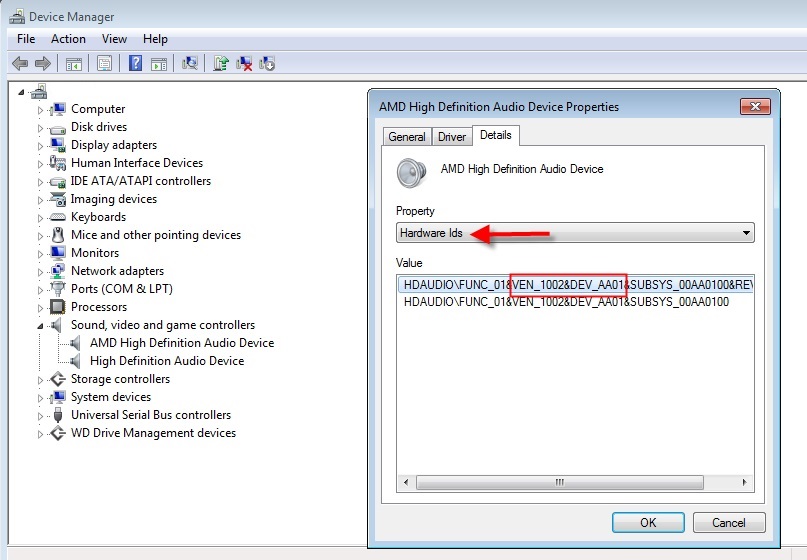The width and height of the screenshot is (807, 560).
Task: Click the Processors chip icon
Action: click(x=57, y=307)
